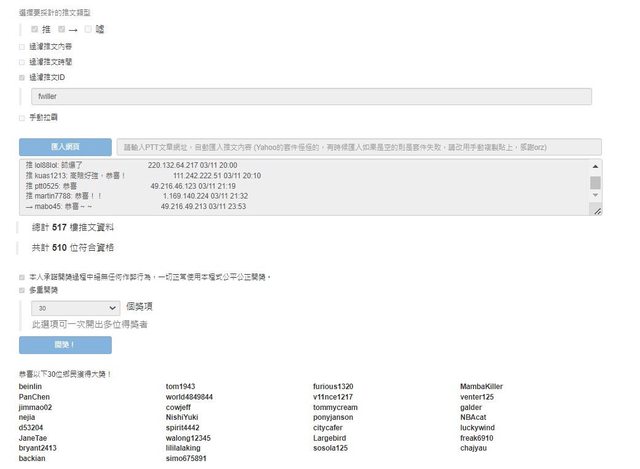Enable the 過濾推文內容 filter checkbox
Screen dimensions: 640x469
(22, 46)
